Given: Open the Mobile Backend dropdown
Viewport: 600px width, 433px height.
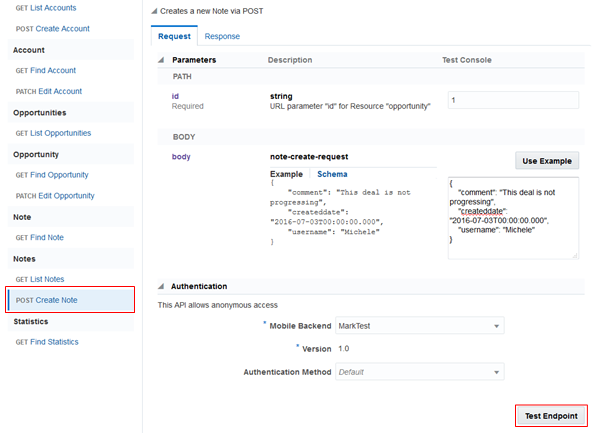Looking at the screenshot, I should coord(420,326).
